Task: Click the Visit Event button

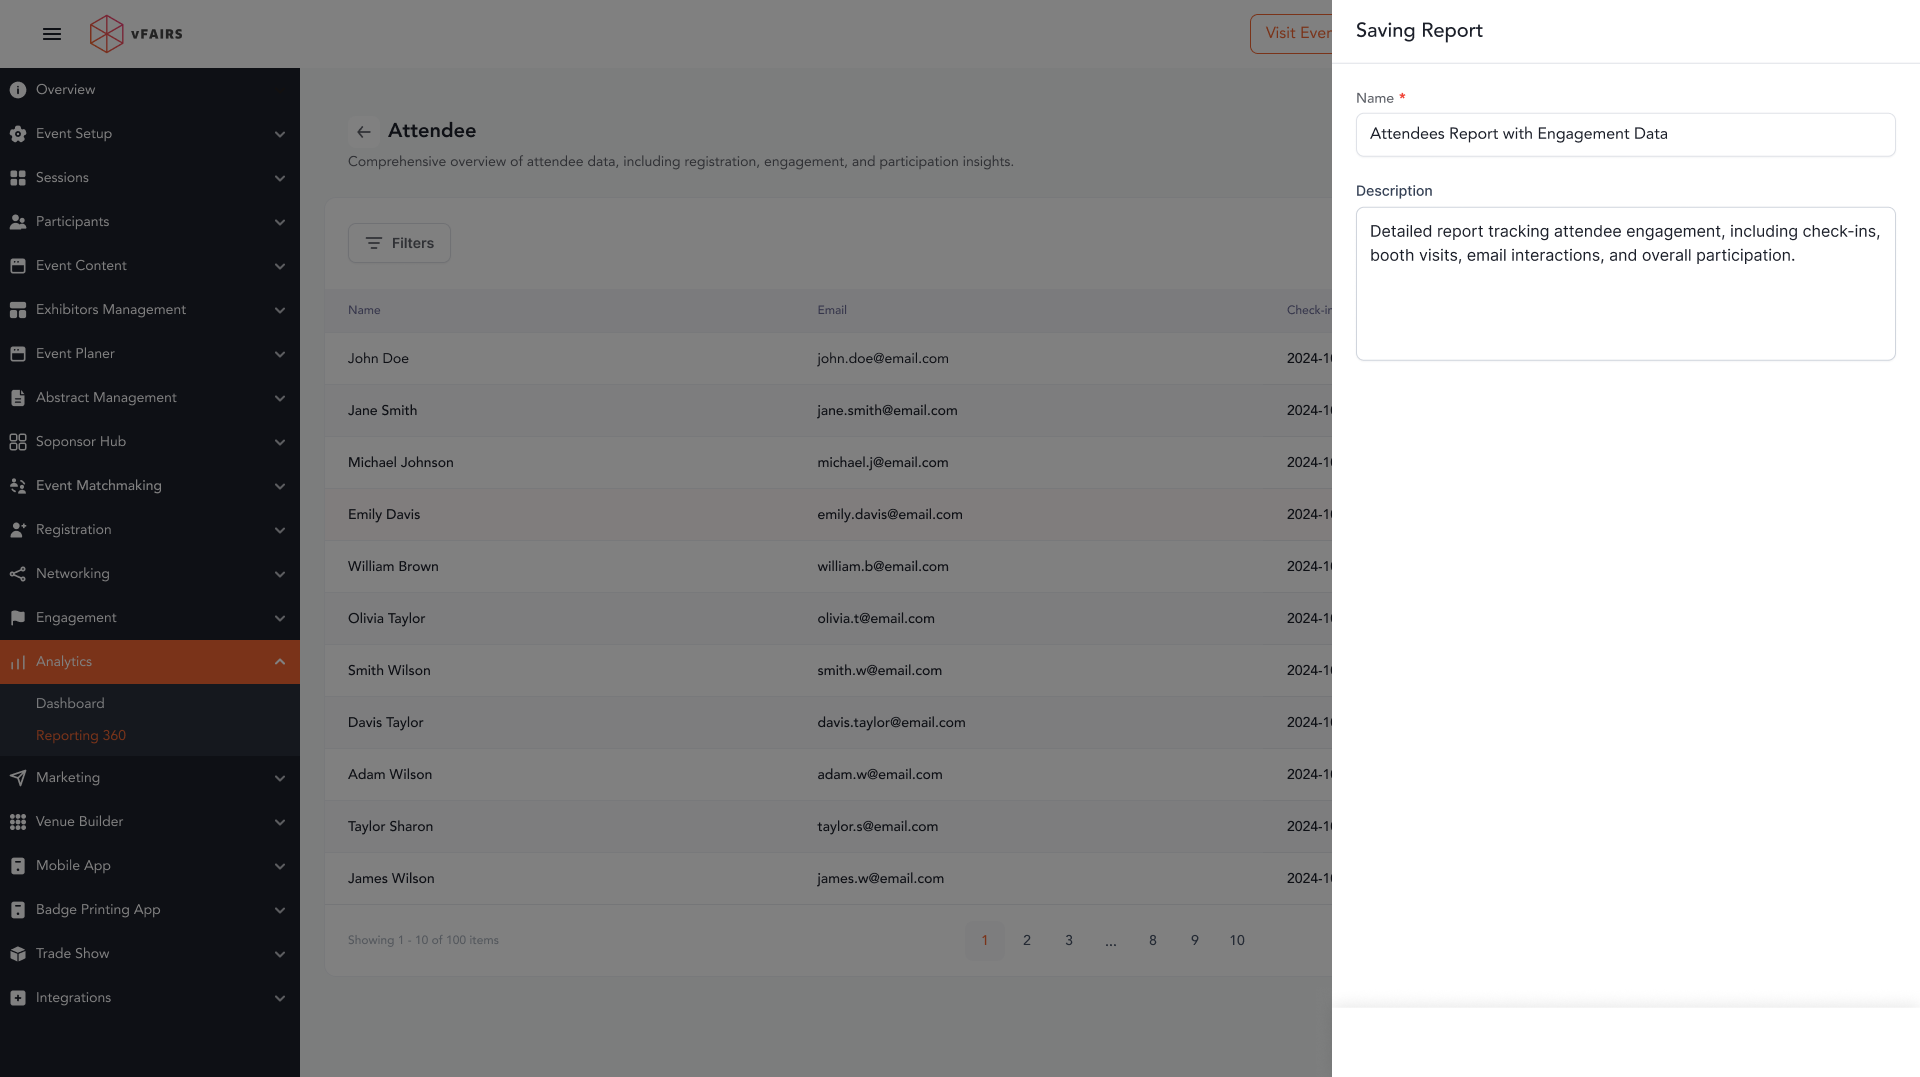Action: pos(1292,34)
